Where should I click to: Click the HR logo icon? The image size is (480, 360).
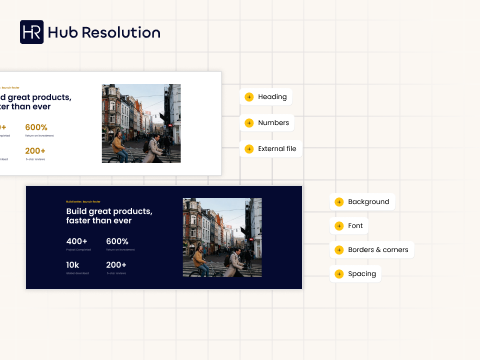(32, 32)
